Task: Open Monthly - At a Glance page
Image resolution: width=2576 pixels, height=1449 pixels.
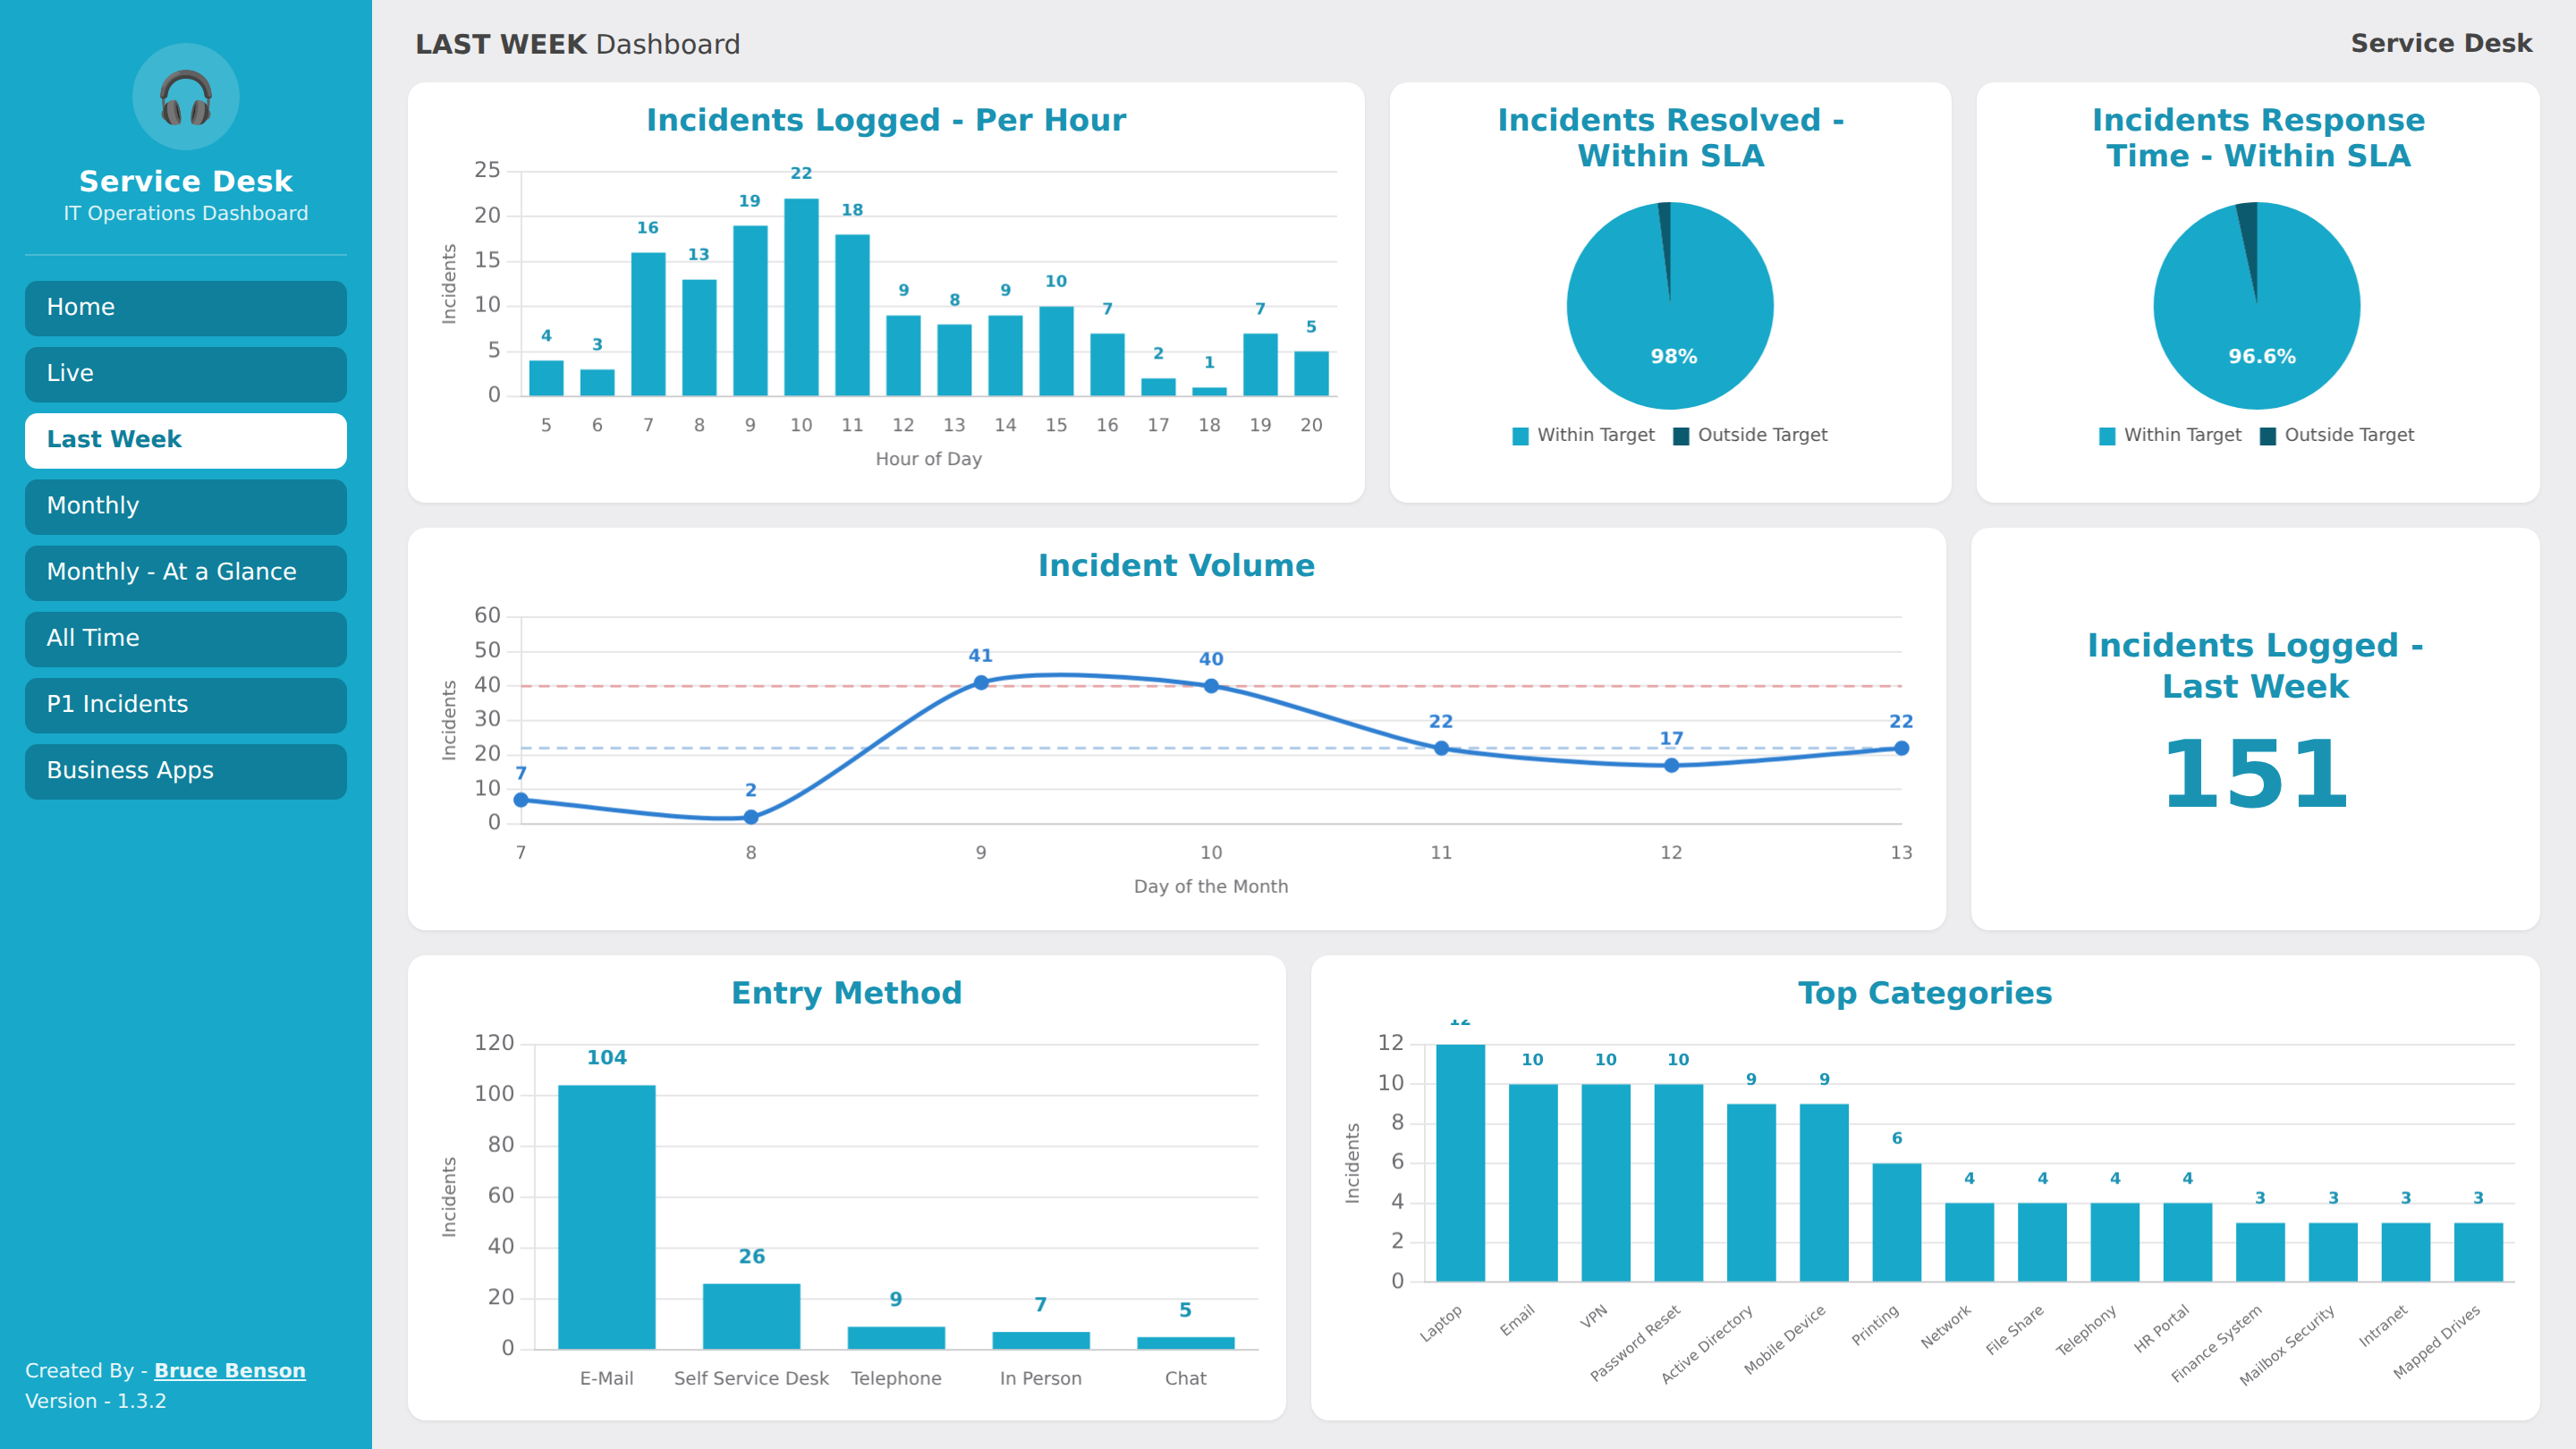Action: [x=186, y=572]
